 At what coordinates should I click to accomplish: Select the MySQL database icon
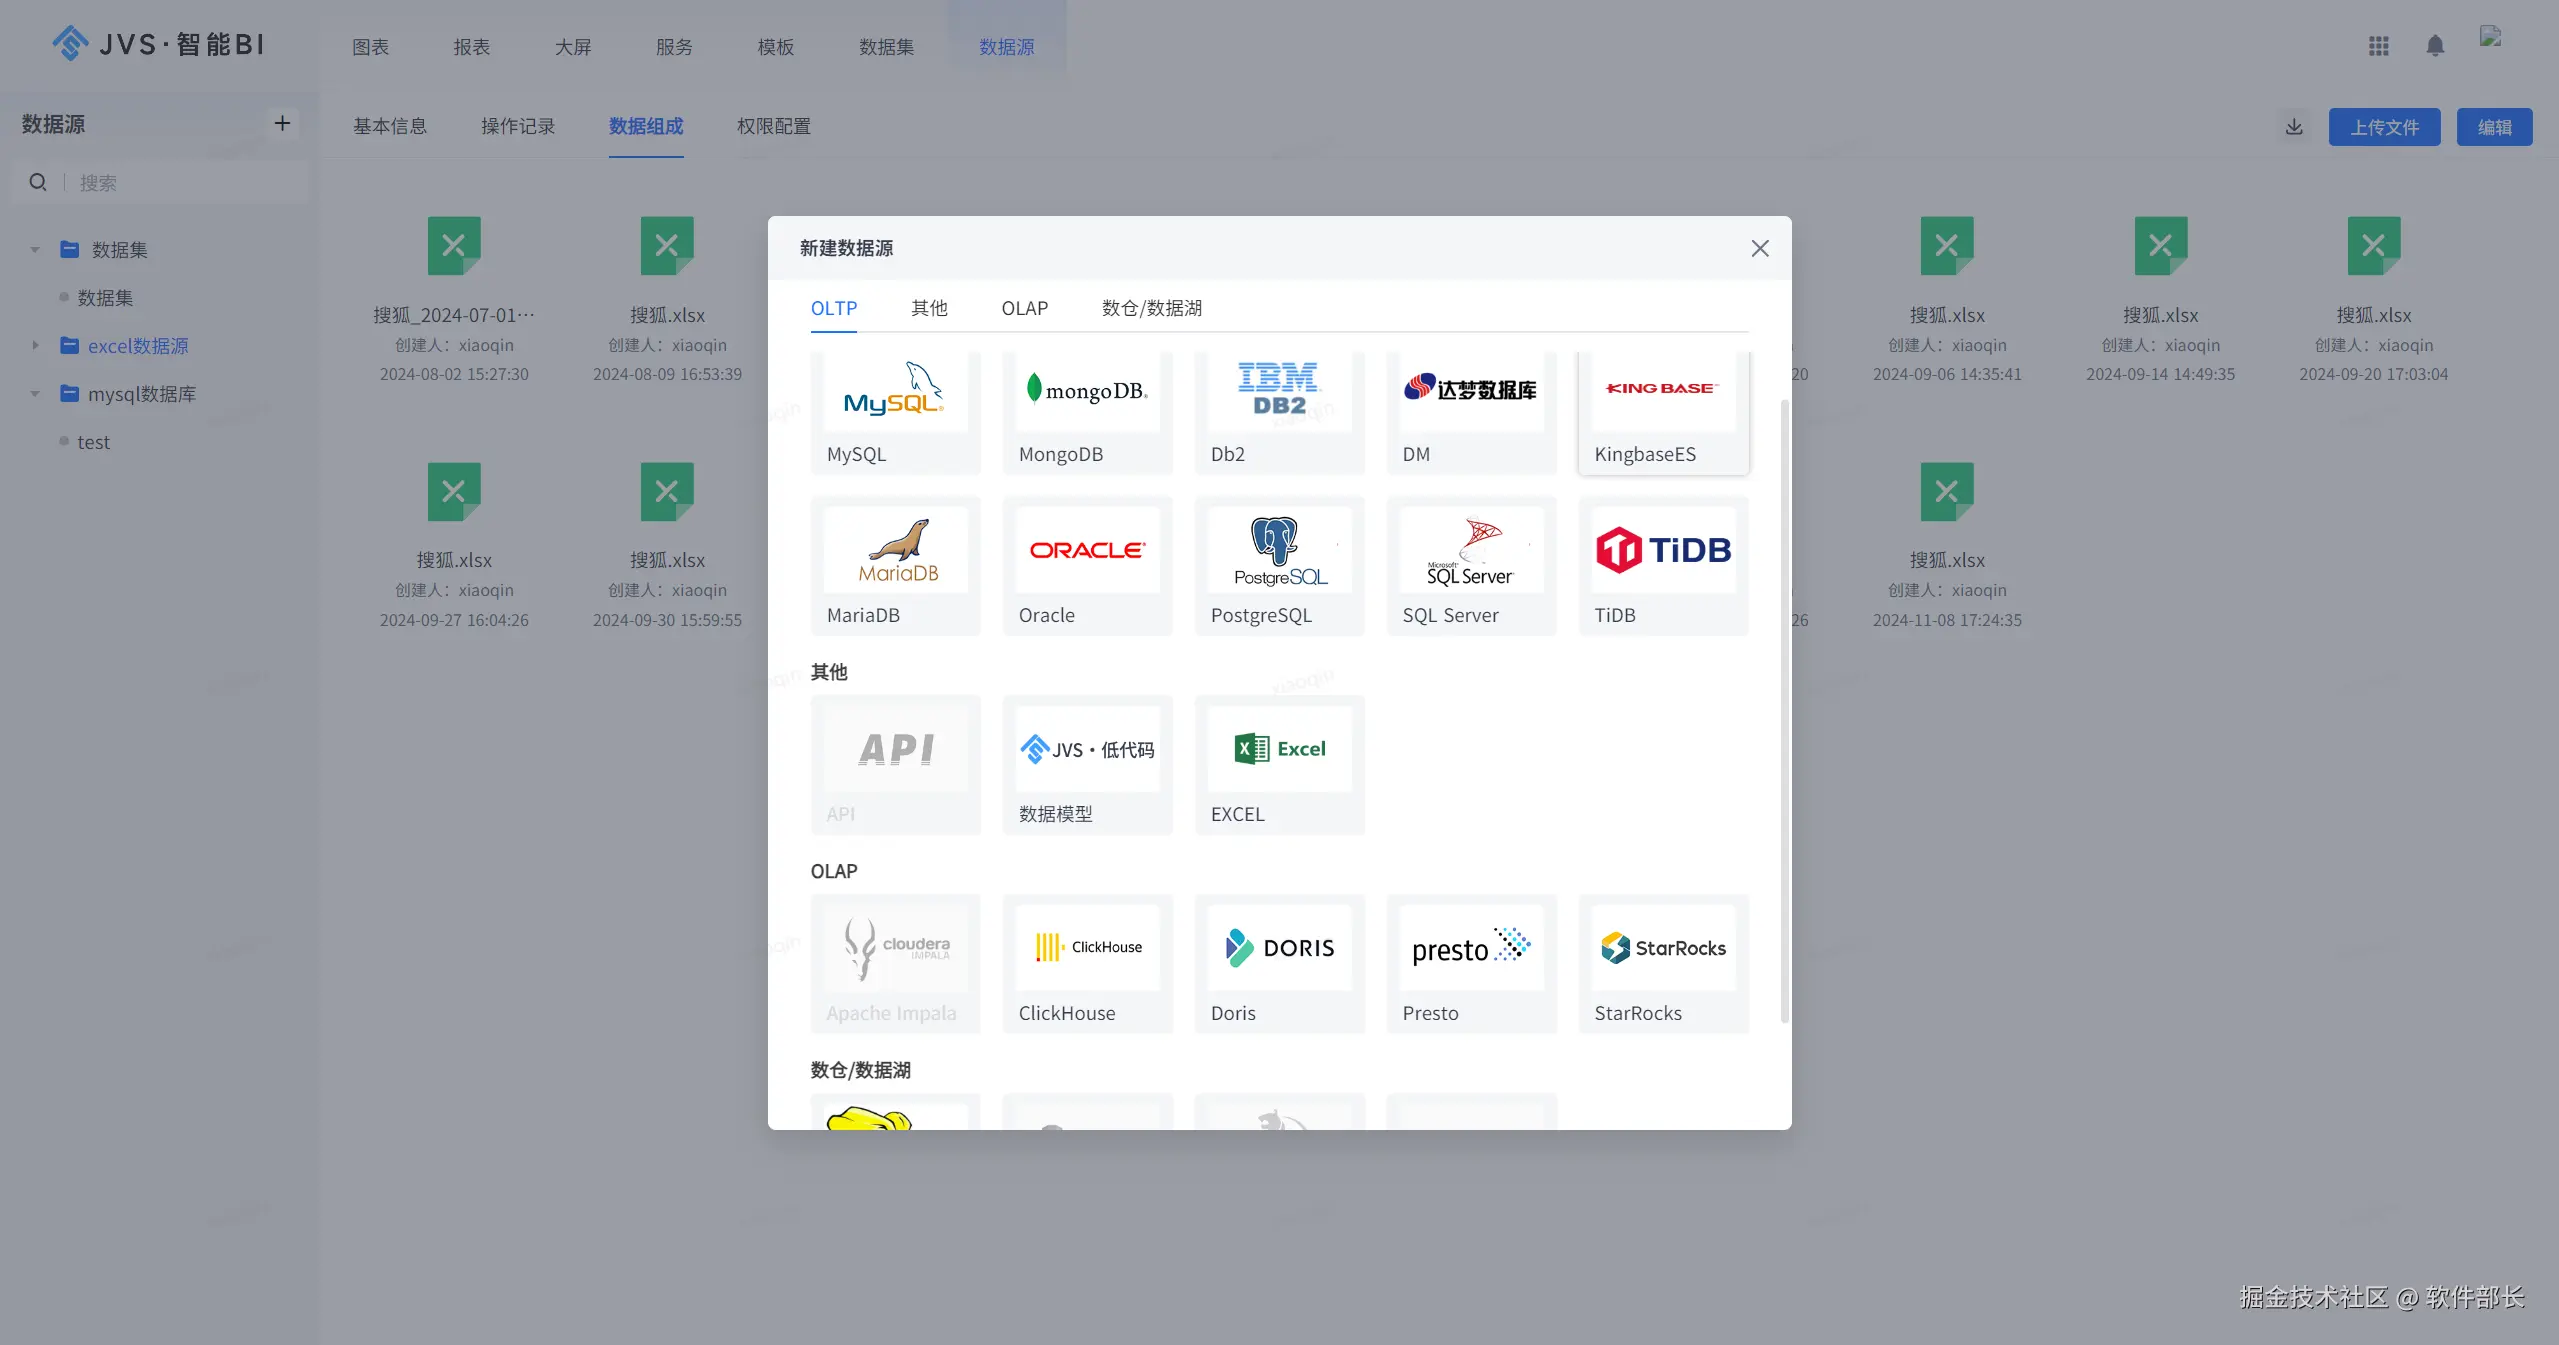click(894, 391)
